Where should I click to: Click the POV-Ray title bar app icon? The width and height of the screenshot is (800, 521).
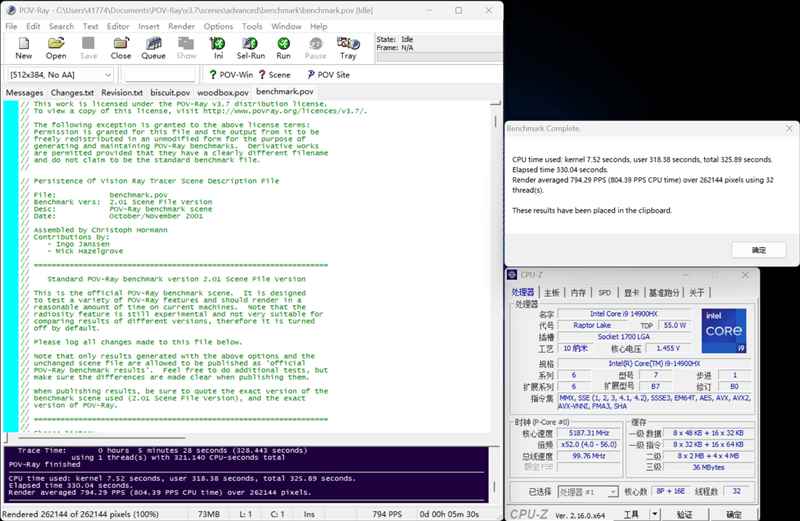[11, 10]
